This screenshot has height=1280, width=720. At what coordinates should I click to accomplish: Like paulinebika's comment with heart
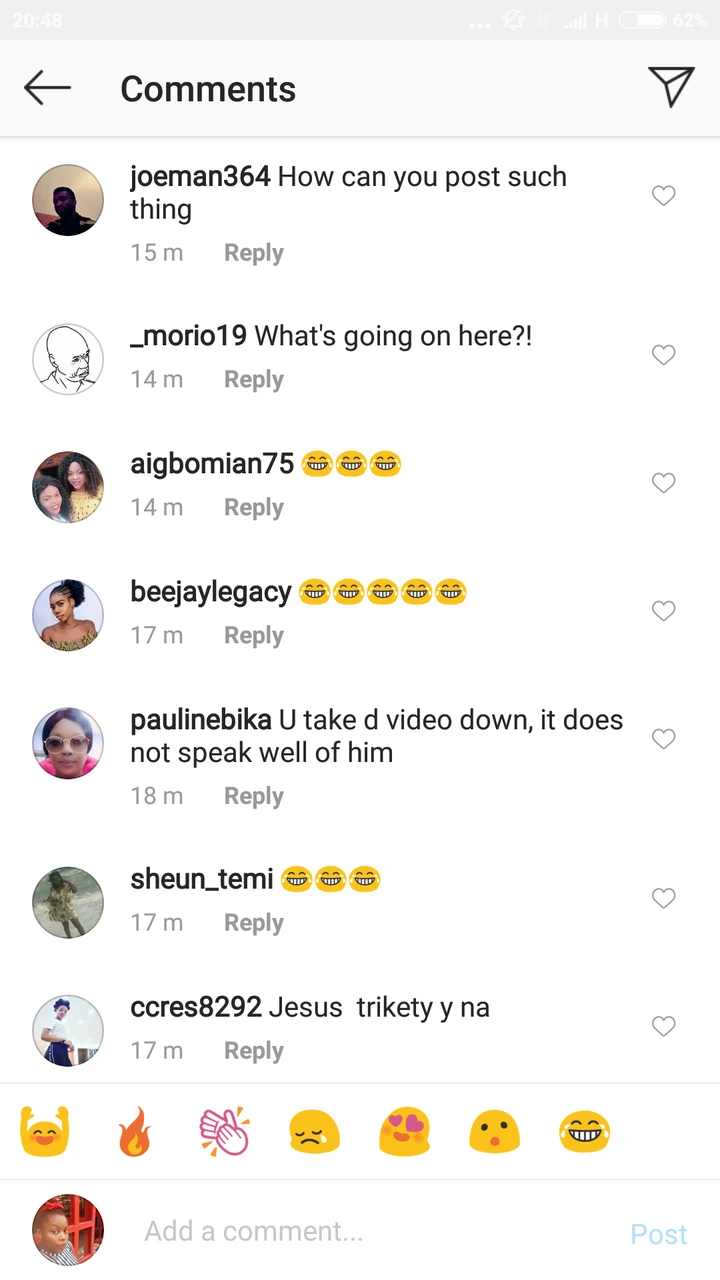point(663,739)
